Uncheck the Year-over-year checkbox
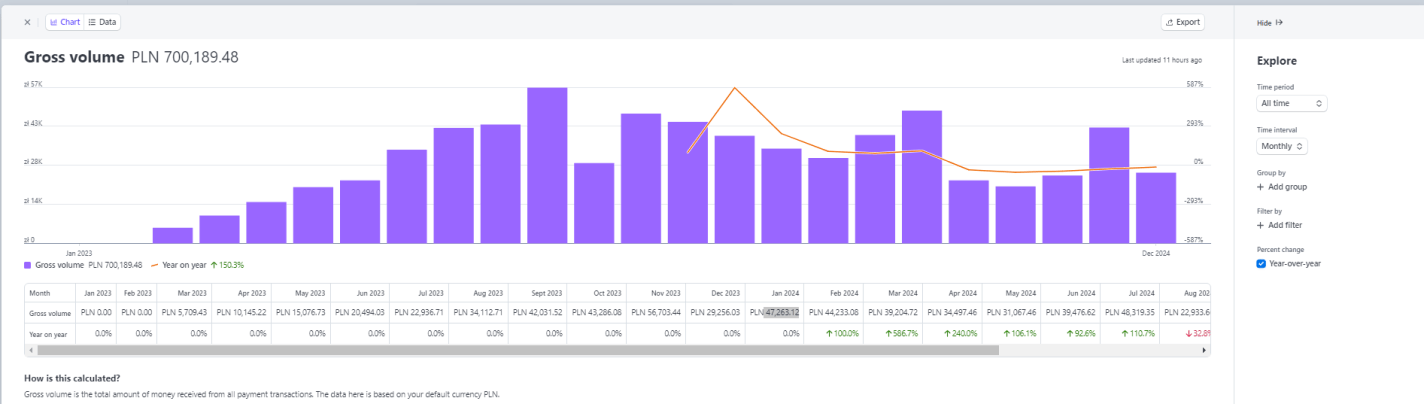The image size is (1424, 404). (1262, 264)
